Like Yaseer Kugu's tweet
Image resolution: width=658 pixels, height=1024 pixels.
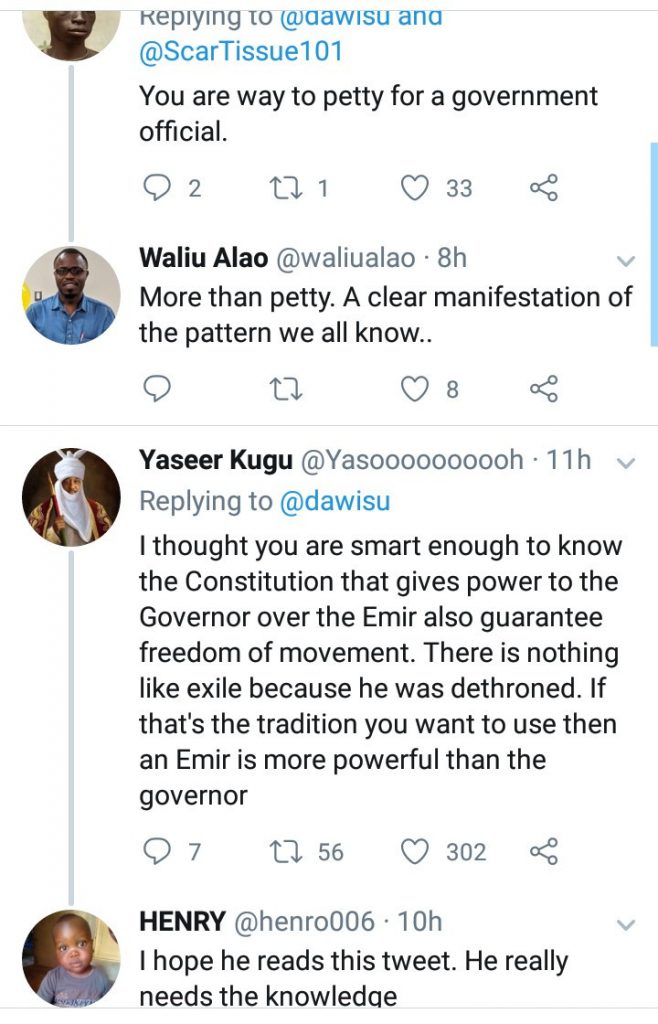(x=415, y=851)
